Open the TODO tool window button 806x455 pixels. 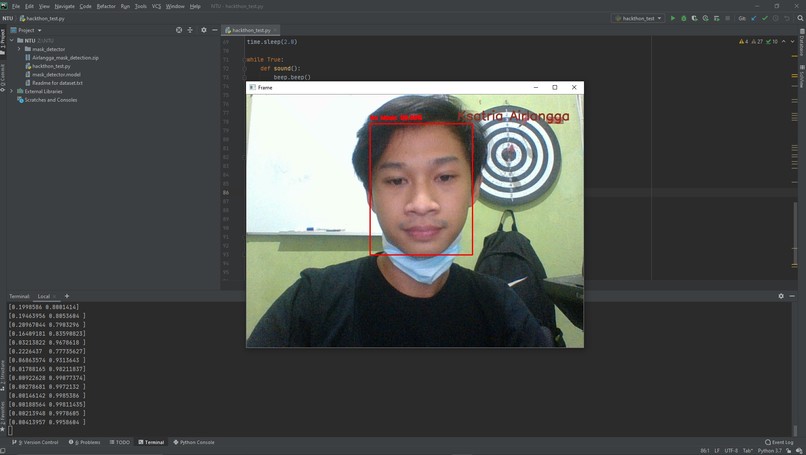[120, 442]
